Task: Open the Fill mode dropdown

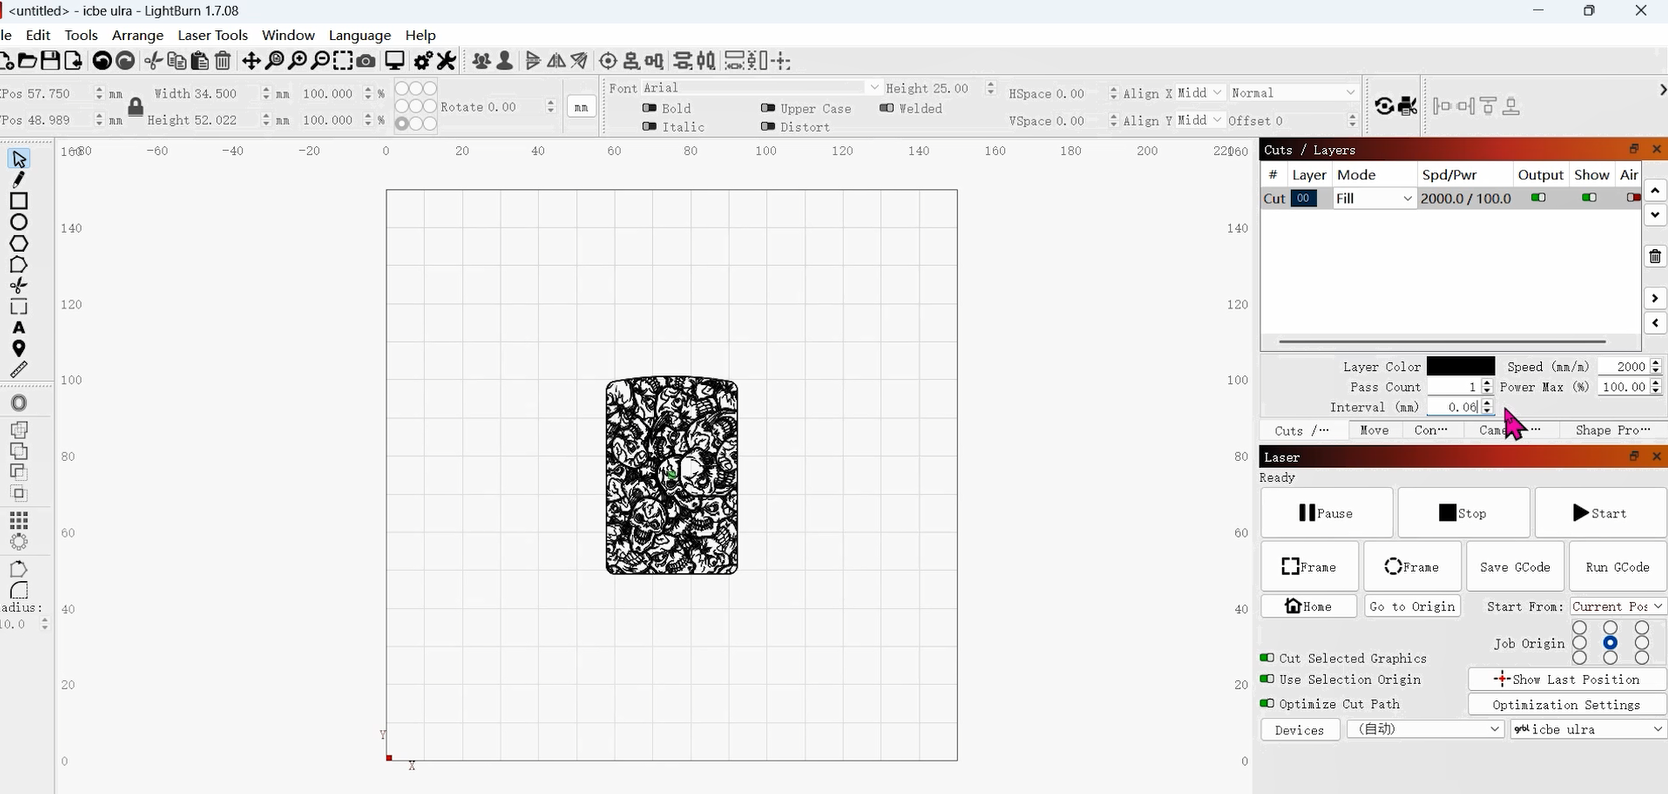Action: (x=1375, y=199)
